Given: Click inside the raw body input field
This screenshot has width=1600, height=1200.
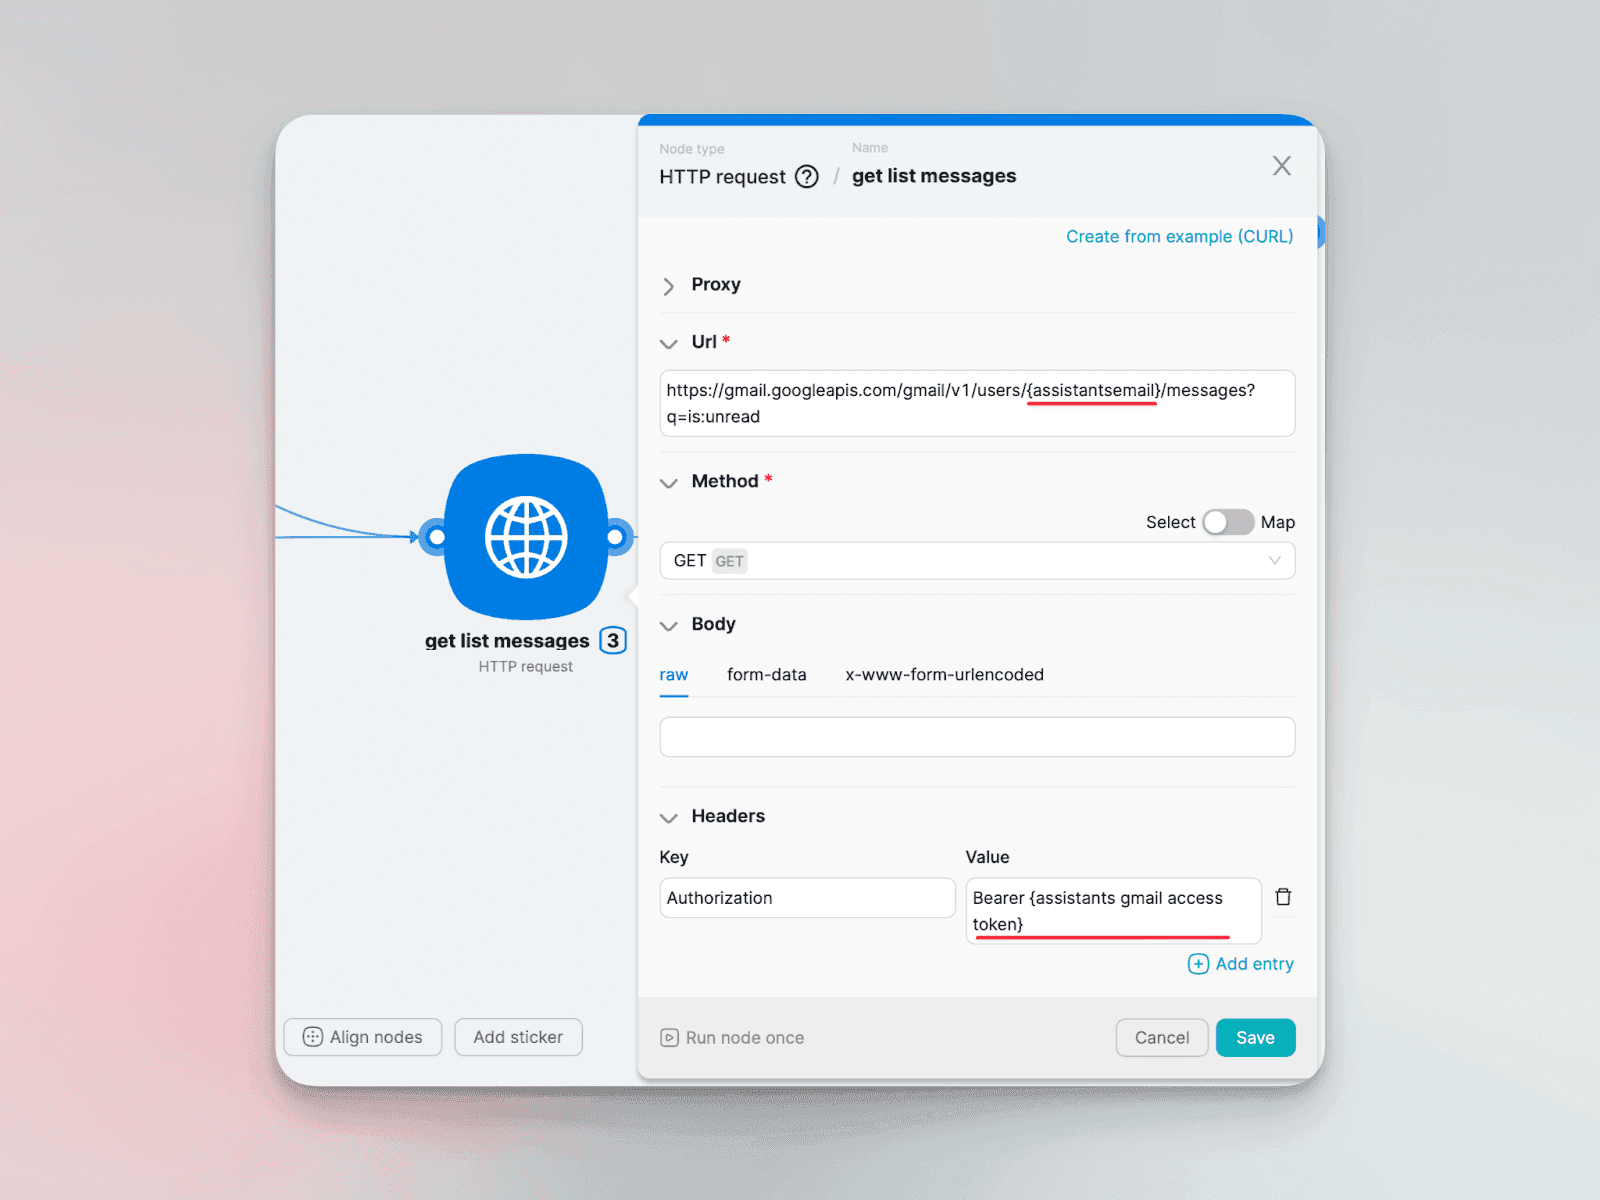Looking at the screenshot, I should 976,737.
